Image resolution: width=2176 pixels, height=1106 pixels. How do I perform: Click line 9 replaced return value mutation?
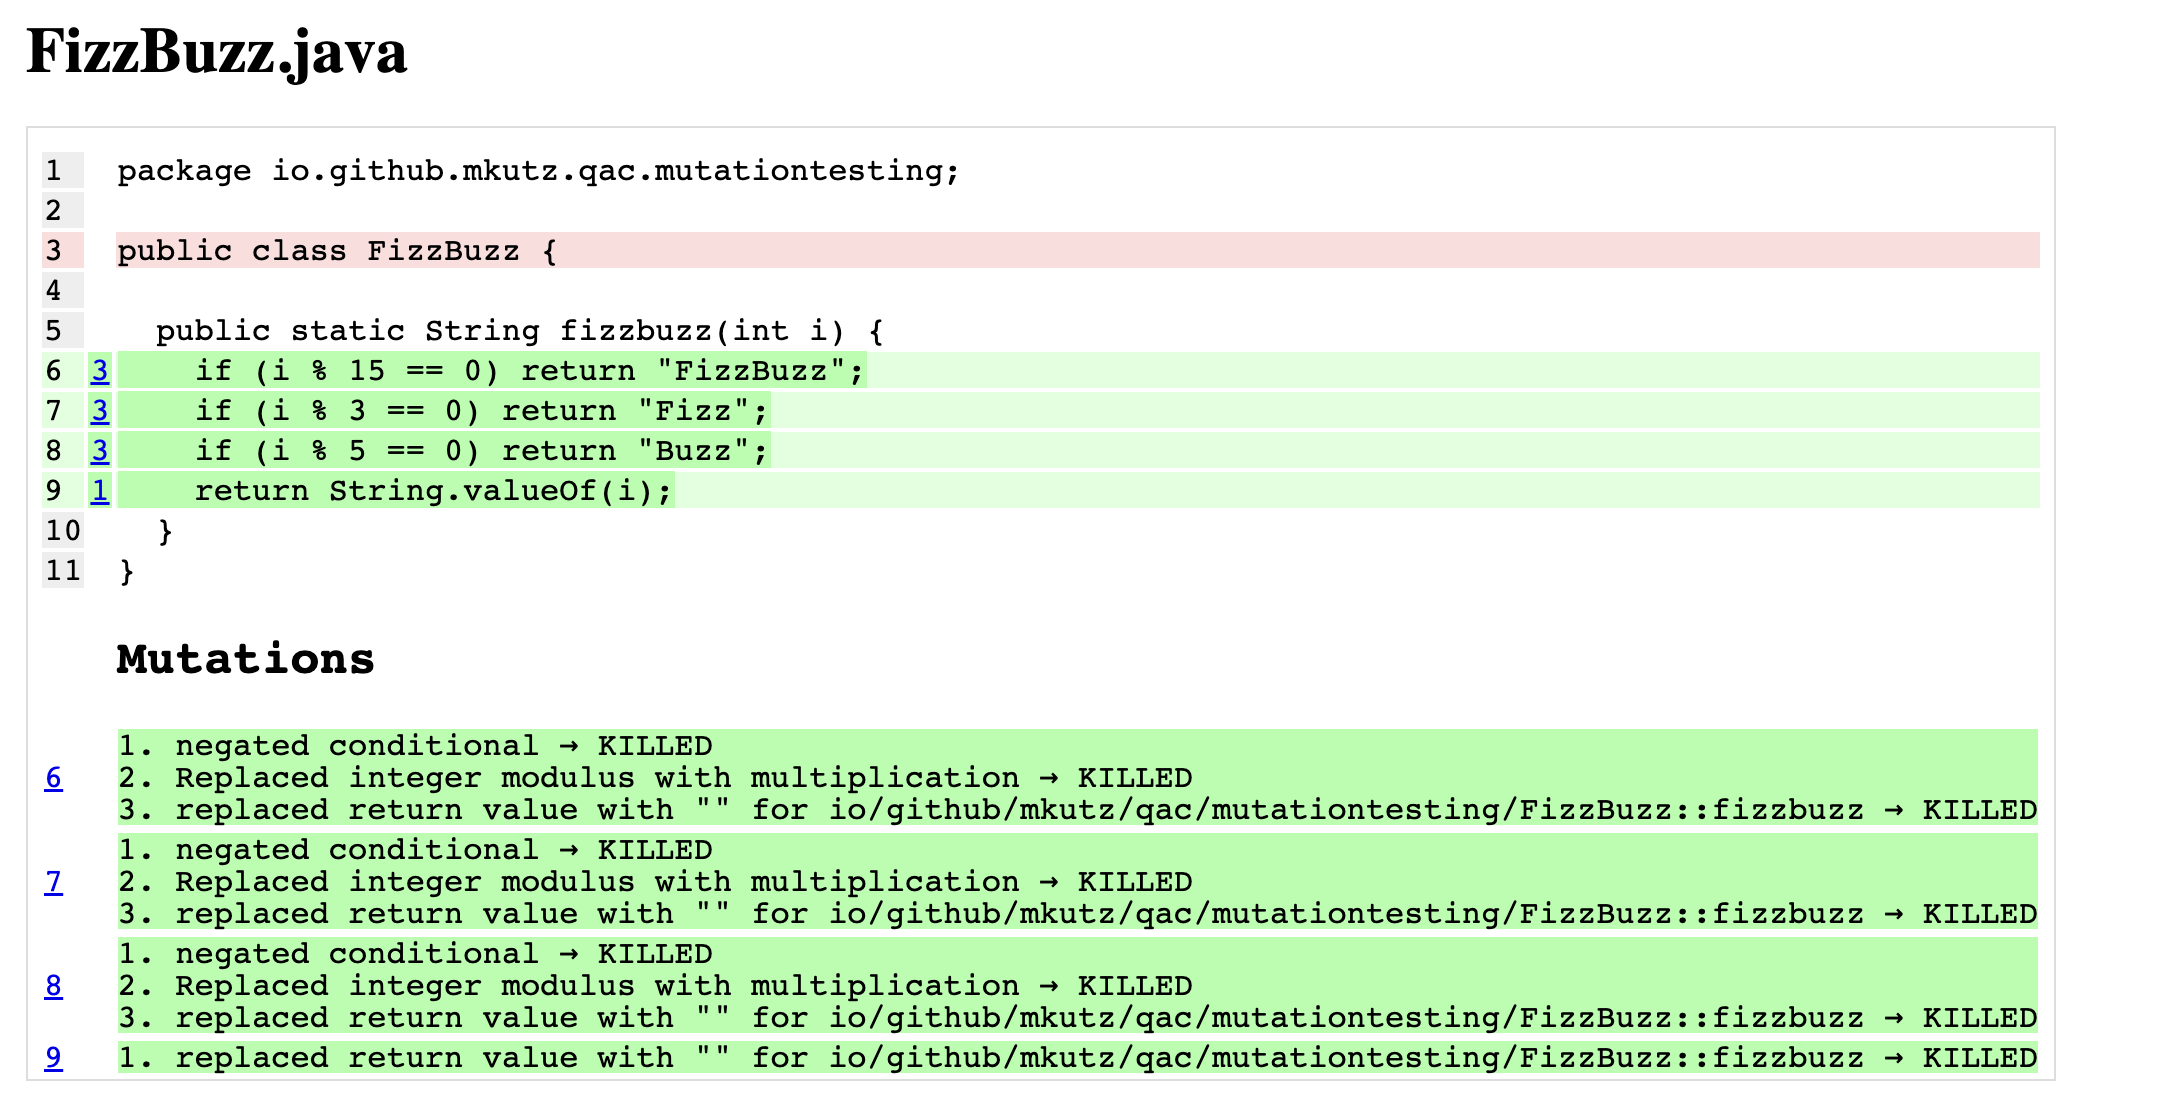coord(1076,1058)
